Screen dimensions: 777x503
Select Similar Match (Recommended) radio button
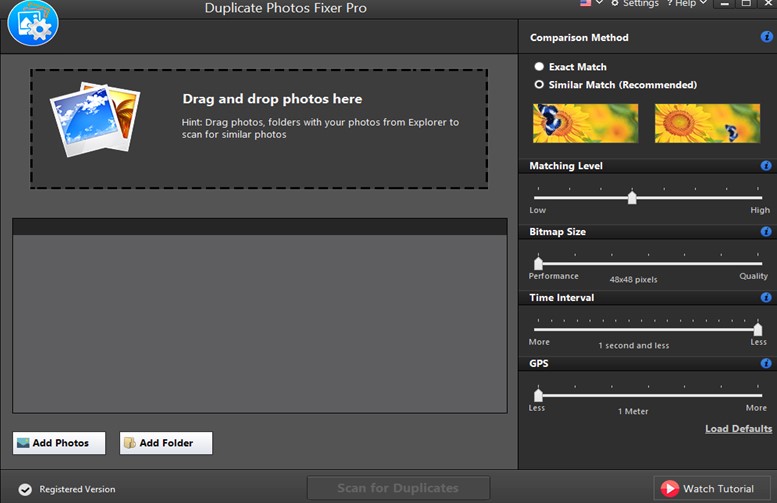(539, 84)
